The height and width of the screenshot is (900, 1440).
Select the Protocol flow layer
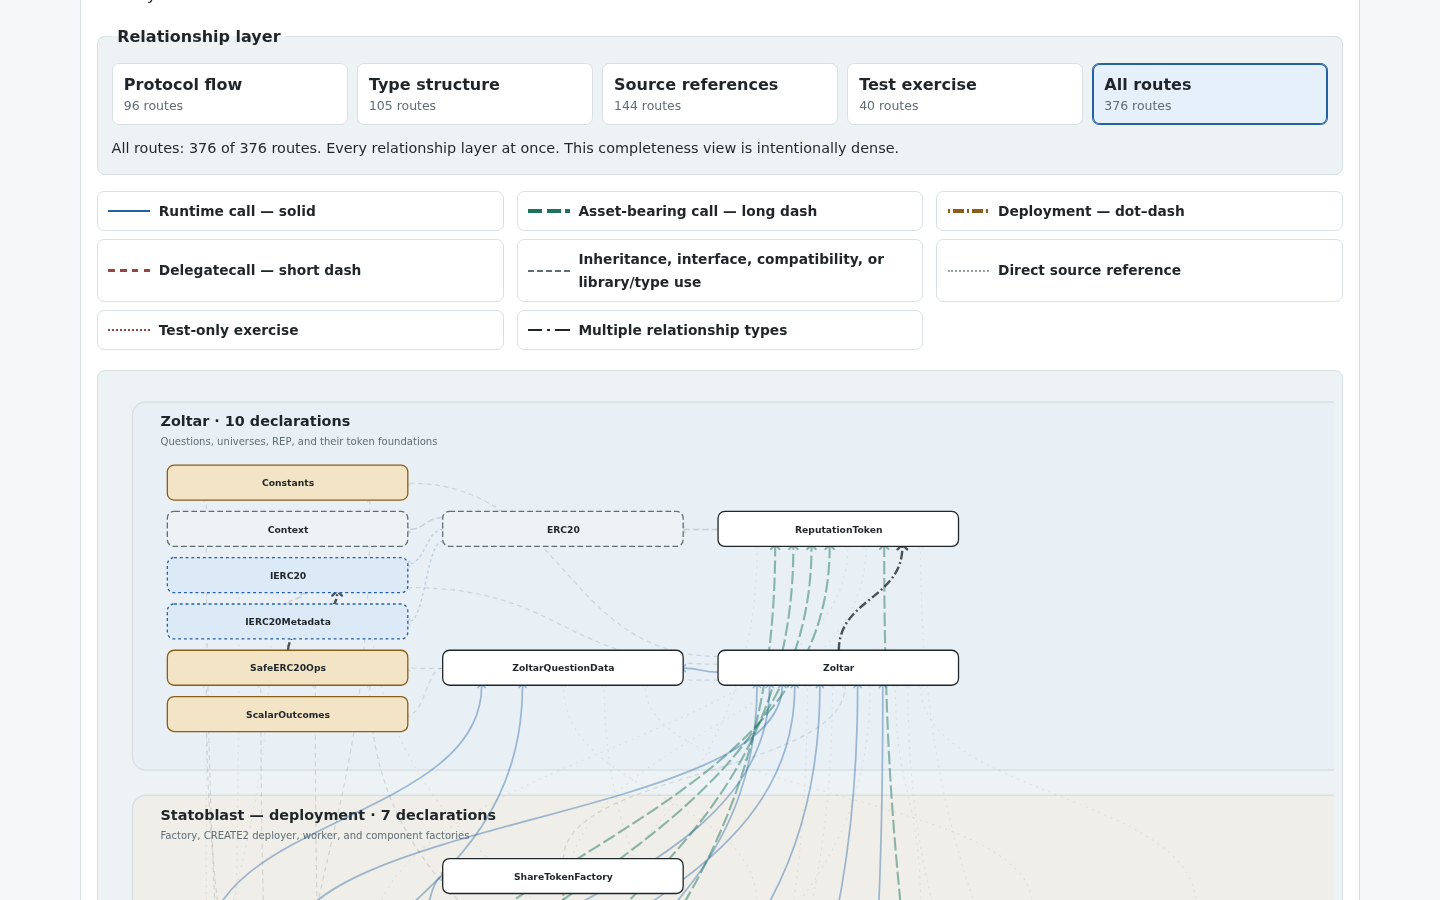point(230,94)
